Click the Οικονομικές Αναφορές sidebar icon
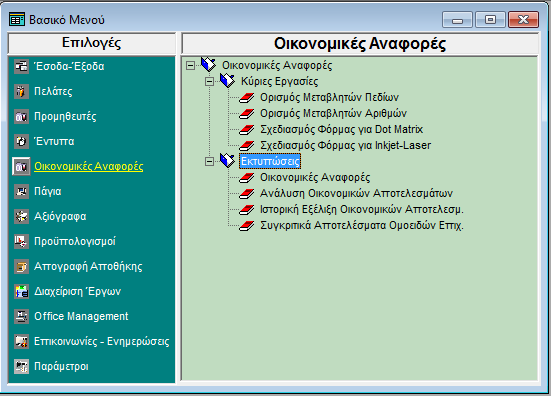Screen dimensions: 551x396 (21, 166)
